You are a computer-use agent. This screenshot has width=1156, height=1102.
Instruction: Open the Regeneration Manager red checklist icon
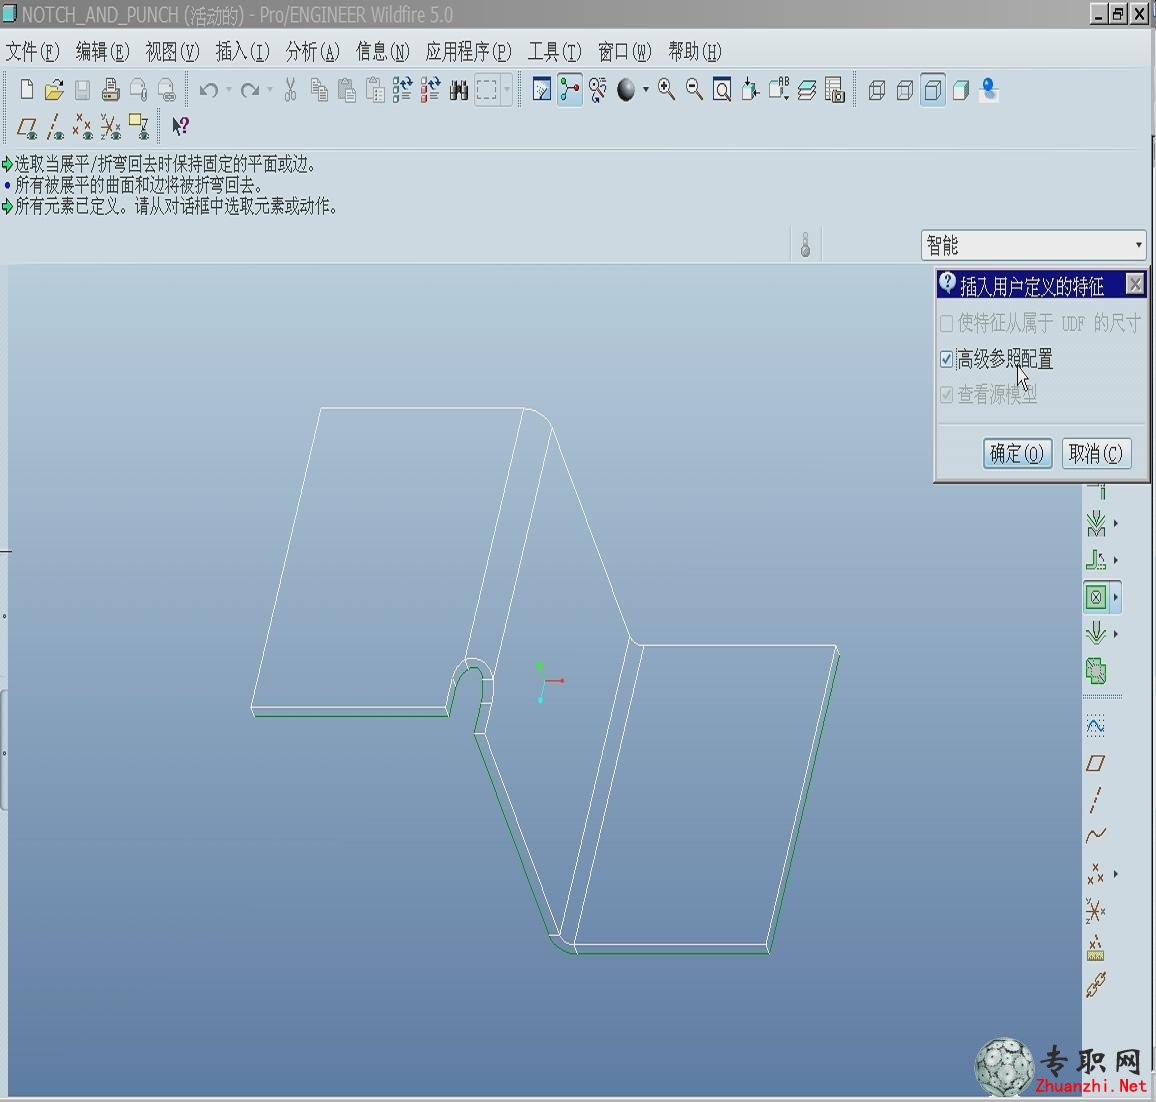pos(431,90)
